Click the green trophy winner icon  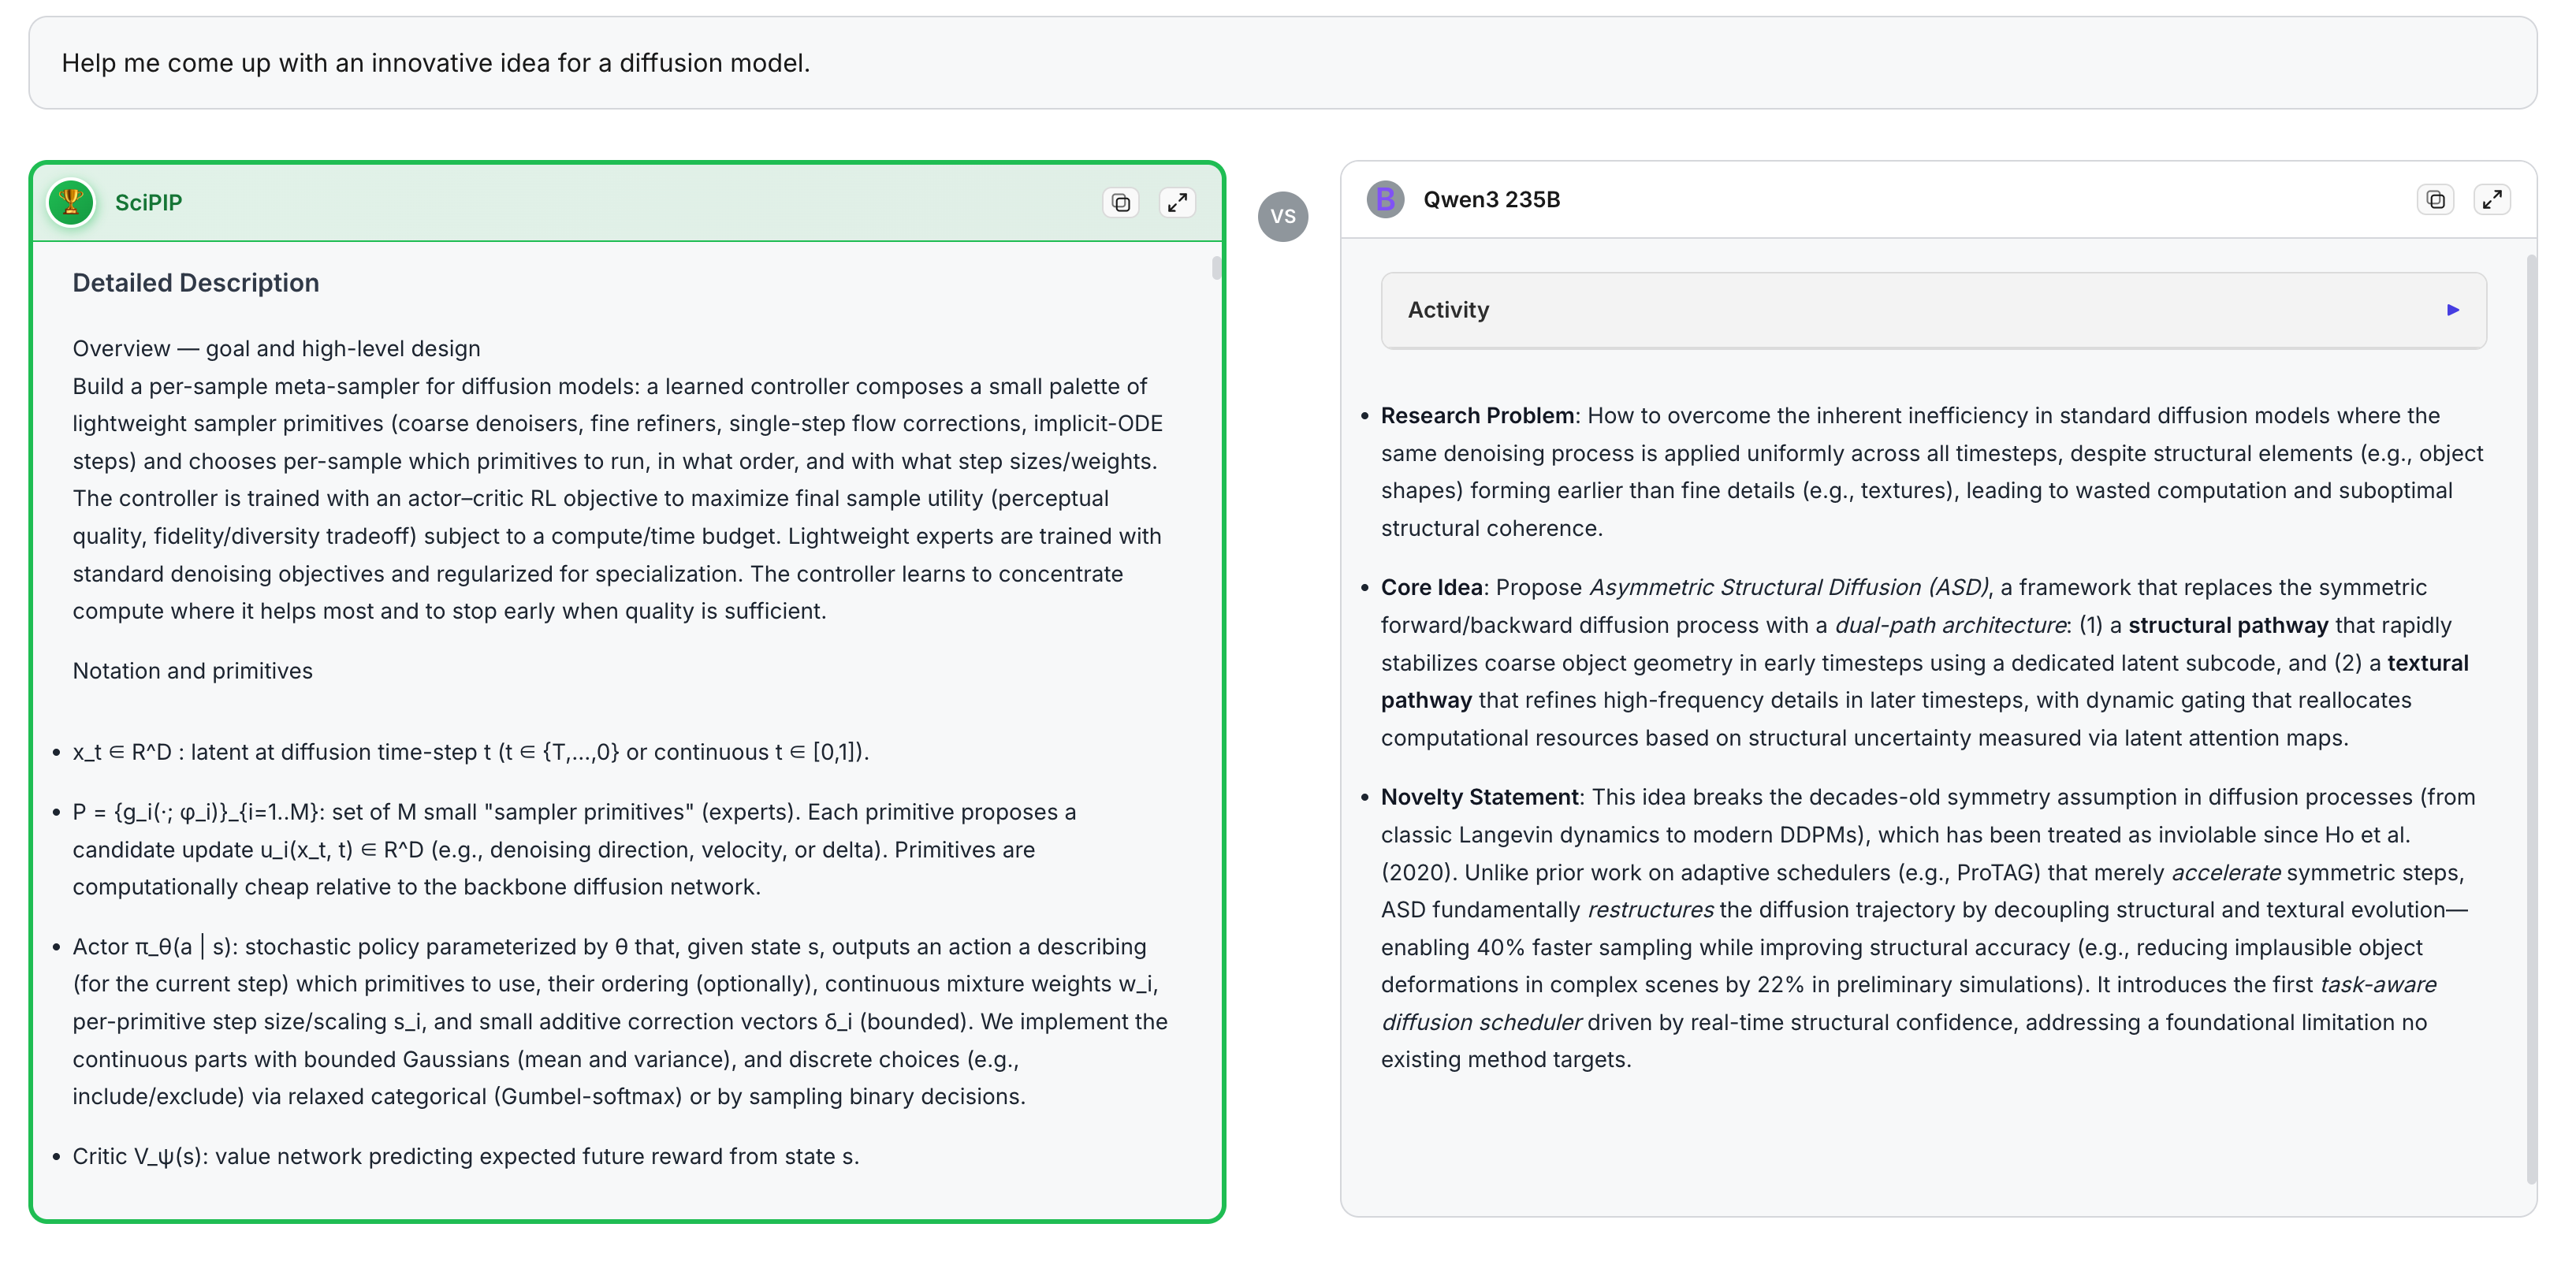click(x=71, y=203)
